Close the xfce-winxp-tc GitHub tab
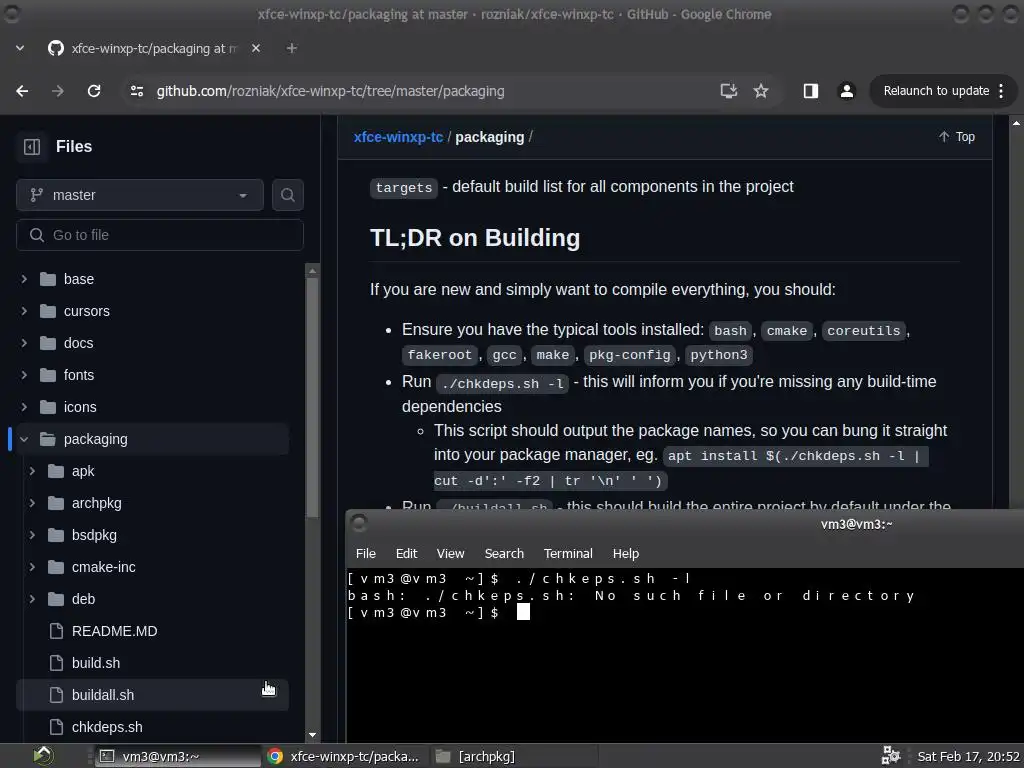This screenshot has width=1024, height=768. point(256,48)
